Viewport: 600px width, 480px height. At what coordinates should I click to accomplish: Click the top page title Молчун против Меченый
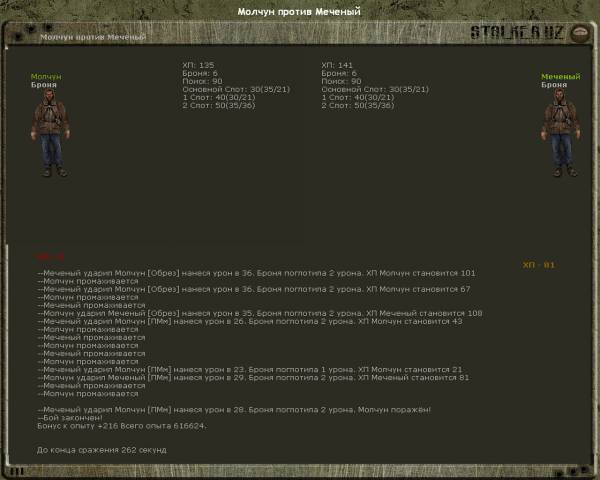[299, 11]
